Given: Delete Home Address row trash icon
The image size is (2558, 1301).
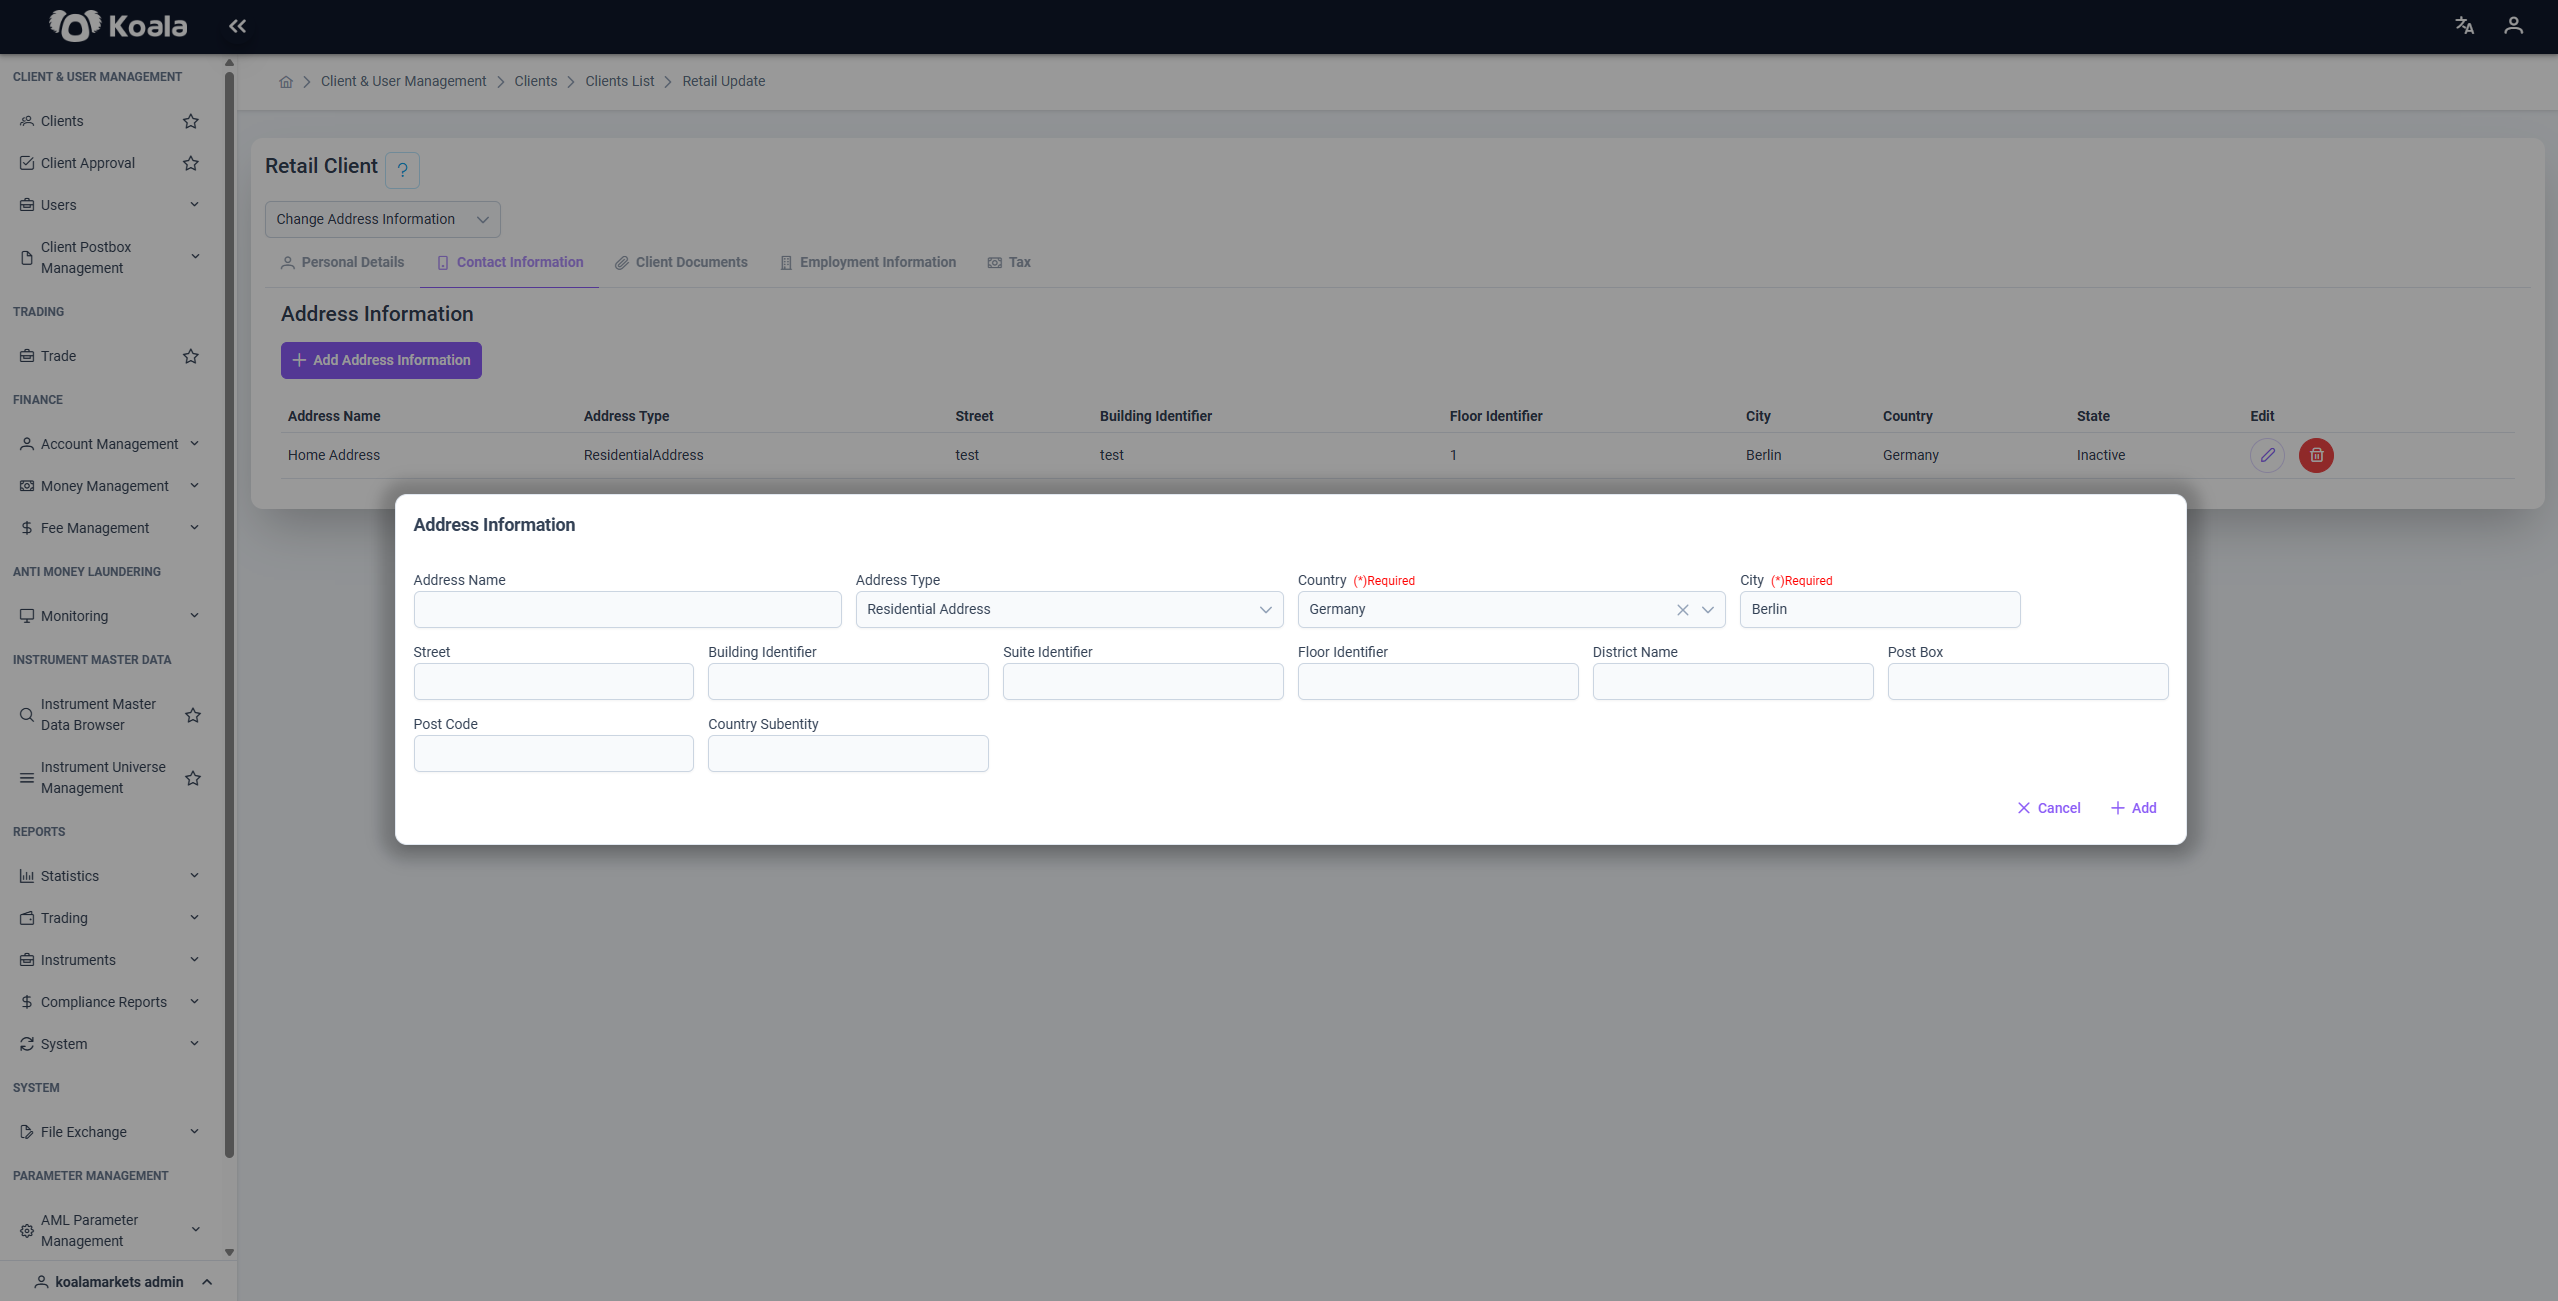Looking at the screenshot, I should (x=2316, y=455).
